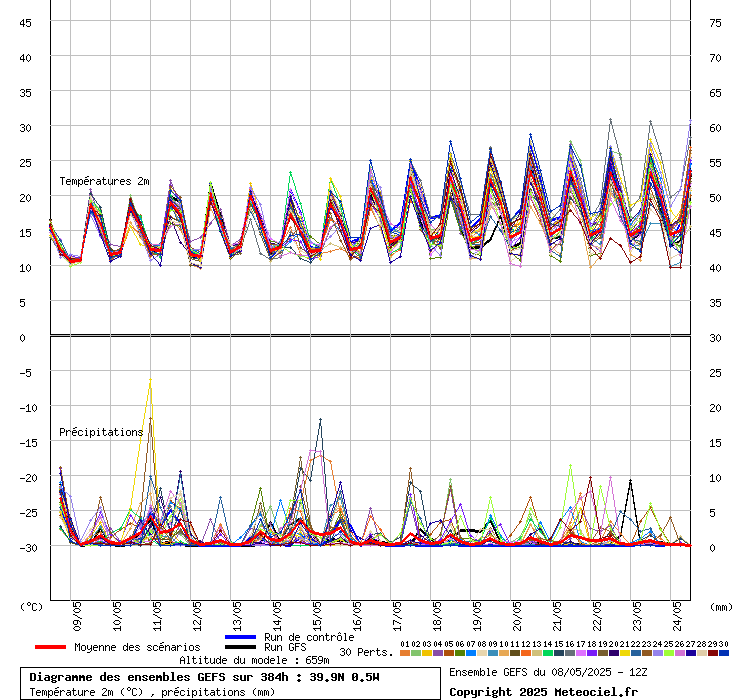
Task: Click the 'Run de contrôle' legend label
Action: point(309,637)
